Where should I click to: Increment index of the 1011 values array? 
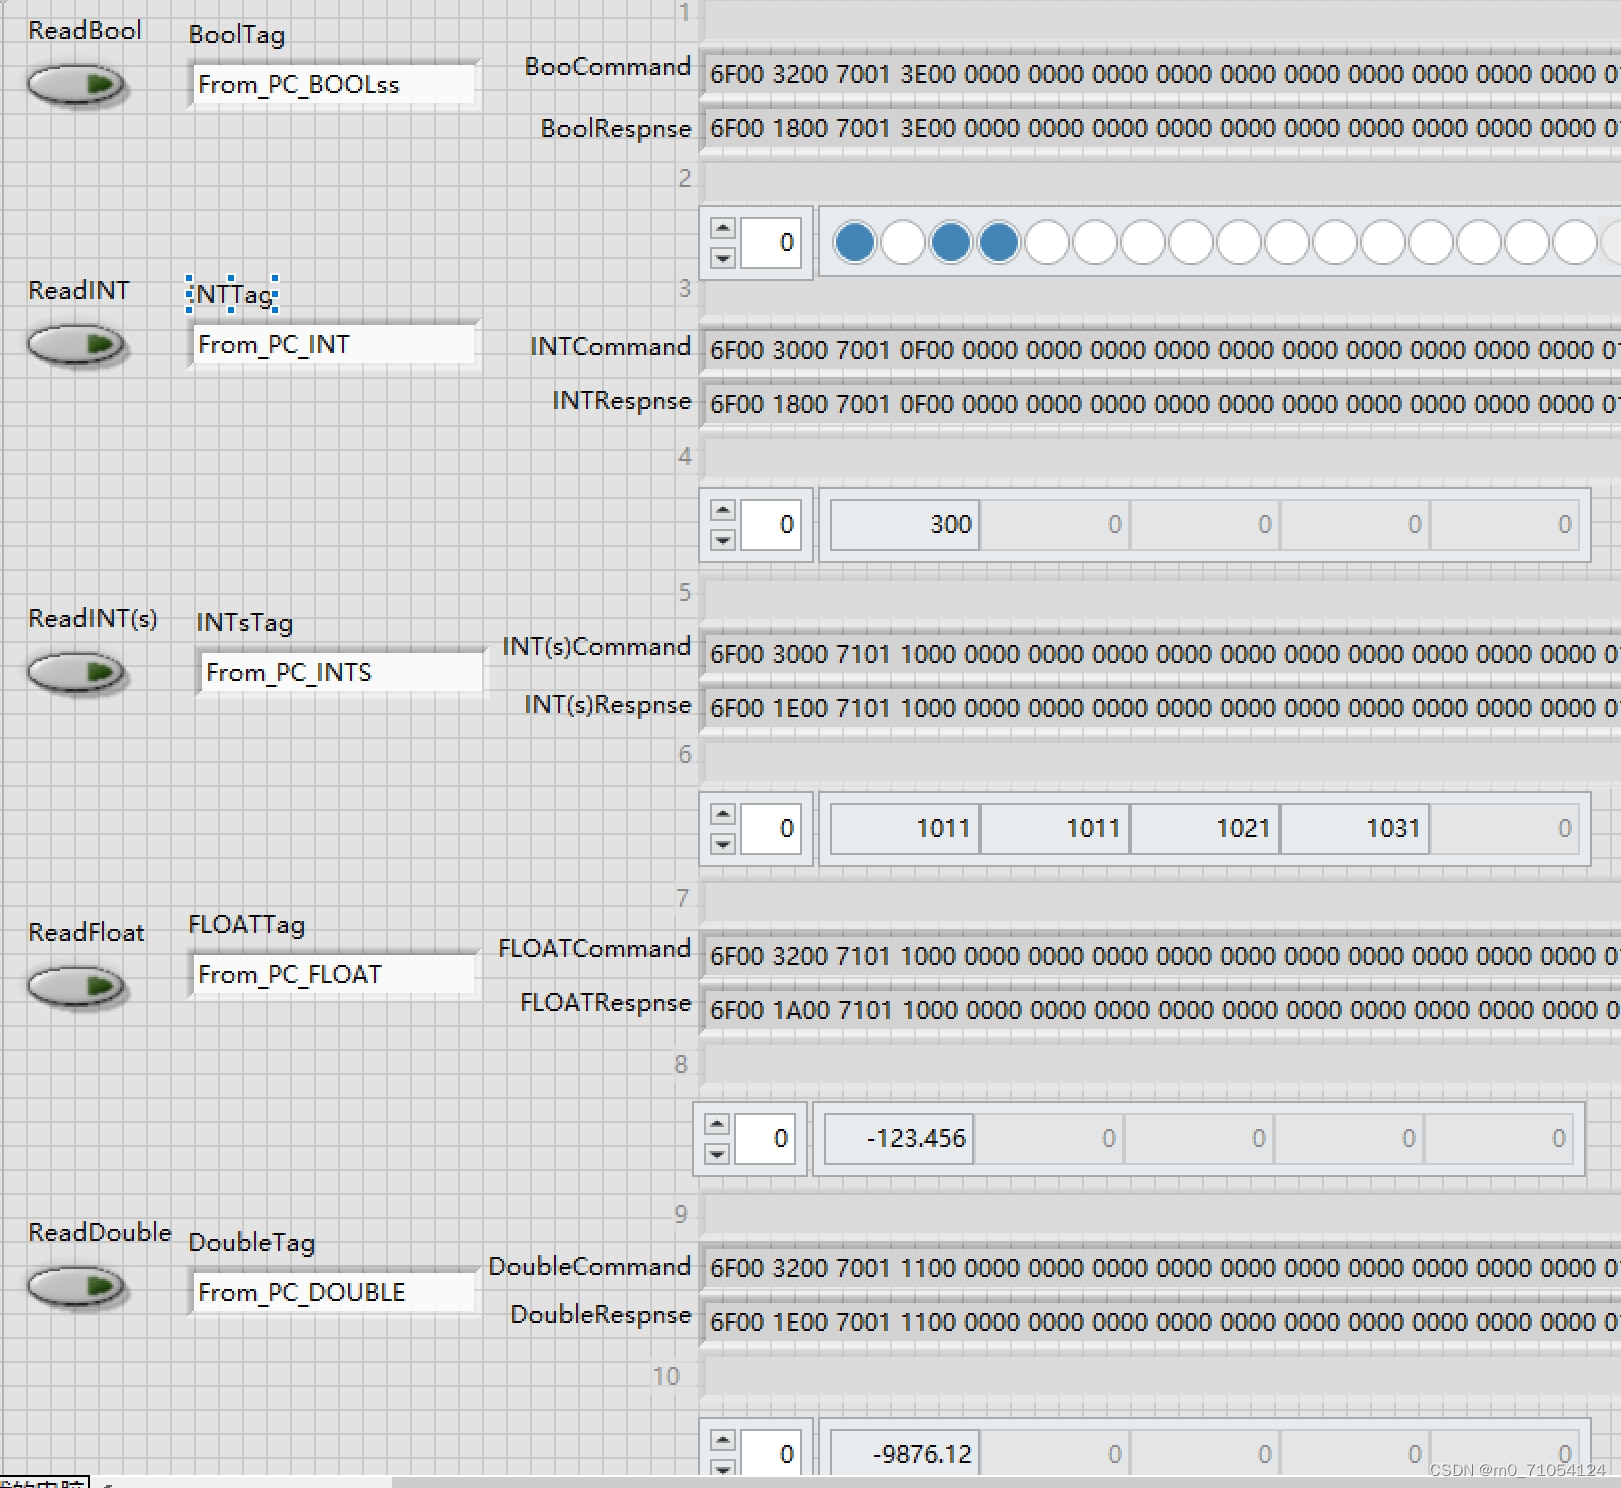click(723, 813)
